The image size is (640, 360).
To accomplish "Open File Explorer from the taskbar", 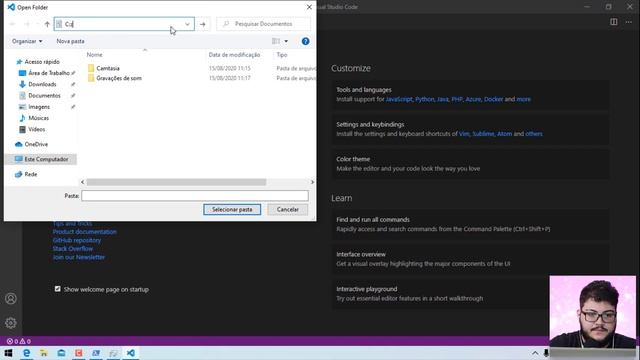I will [44, 353].
